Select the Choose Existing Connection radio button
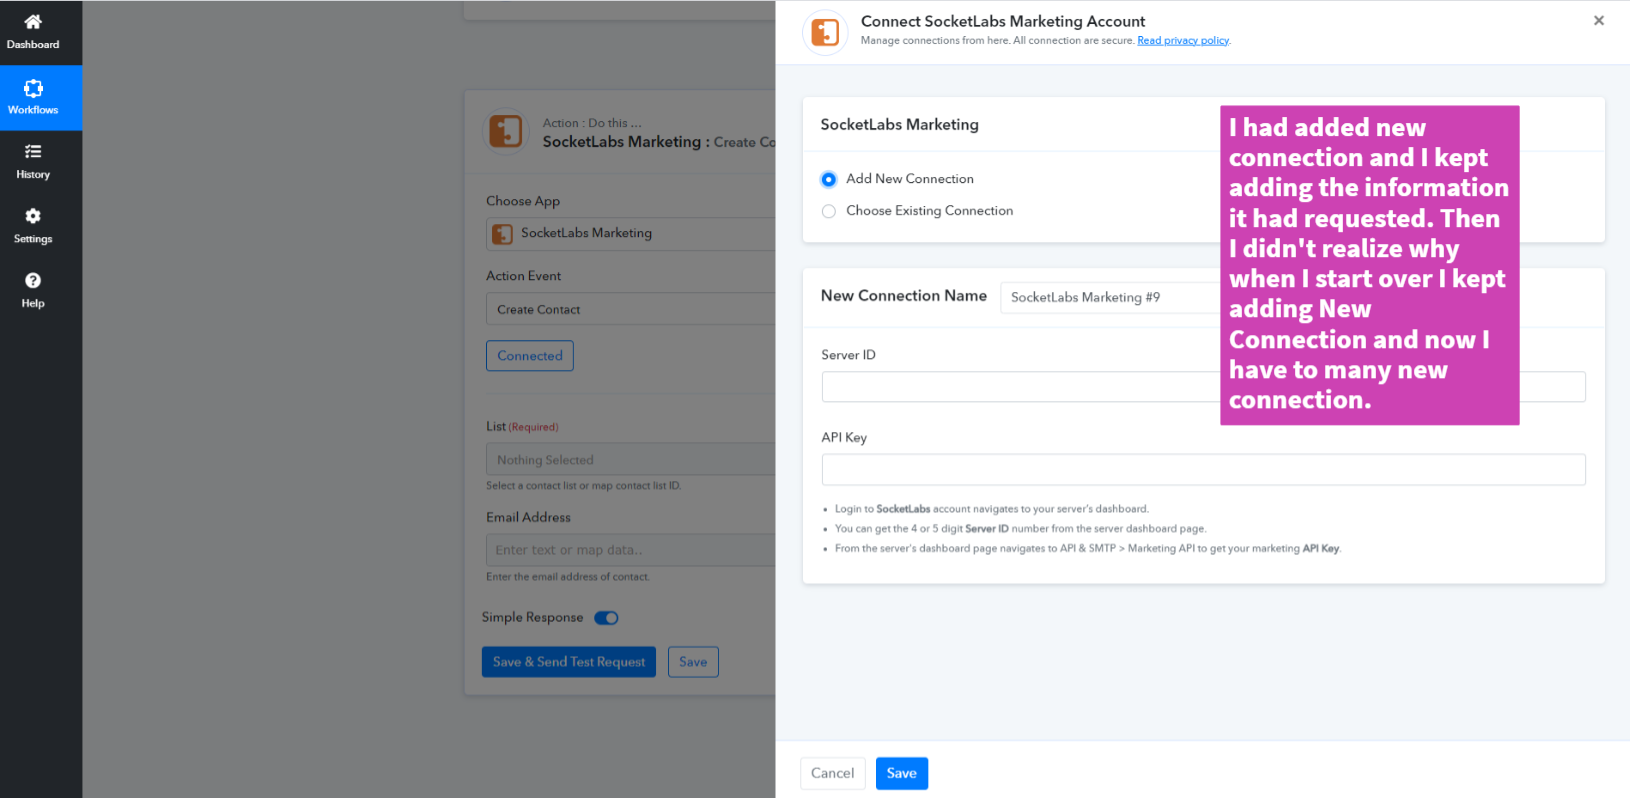The height and width of the screenshot is (798, 1630). (x=829, y=211)
